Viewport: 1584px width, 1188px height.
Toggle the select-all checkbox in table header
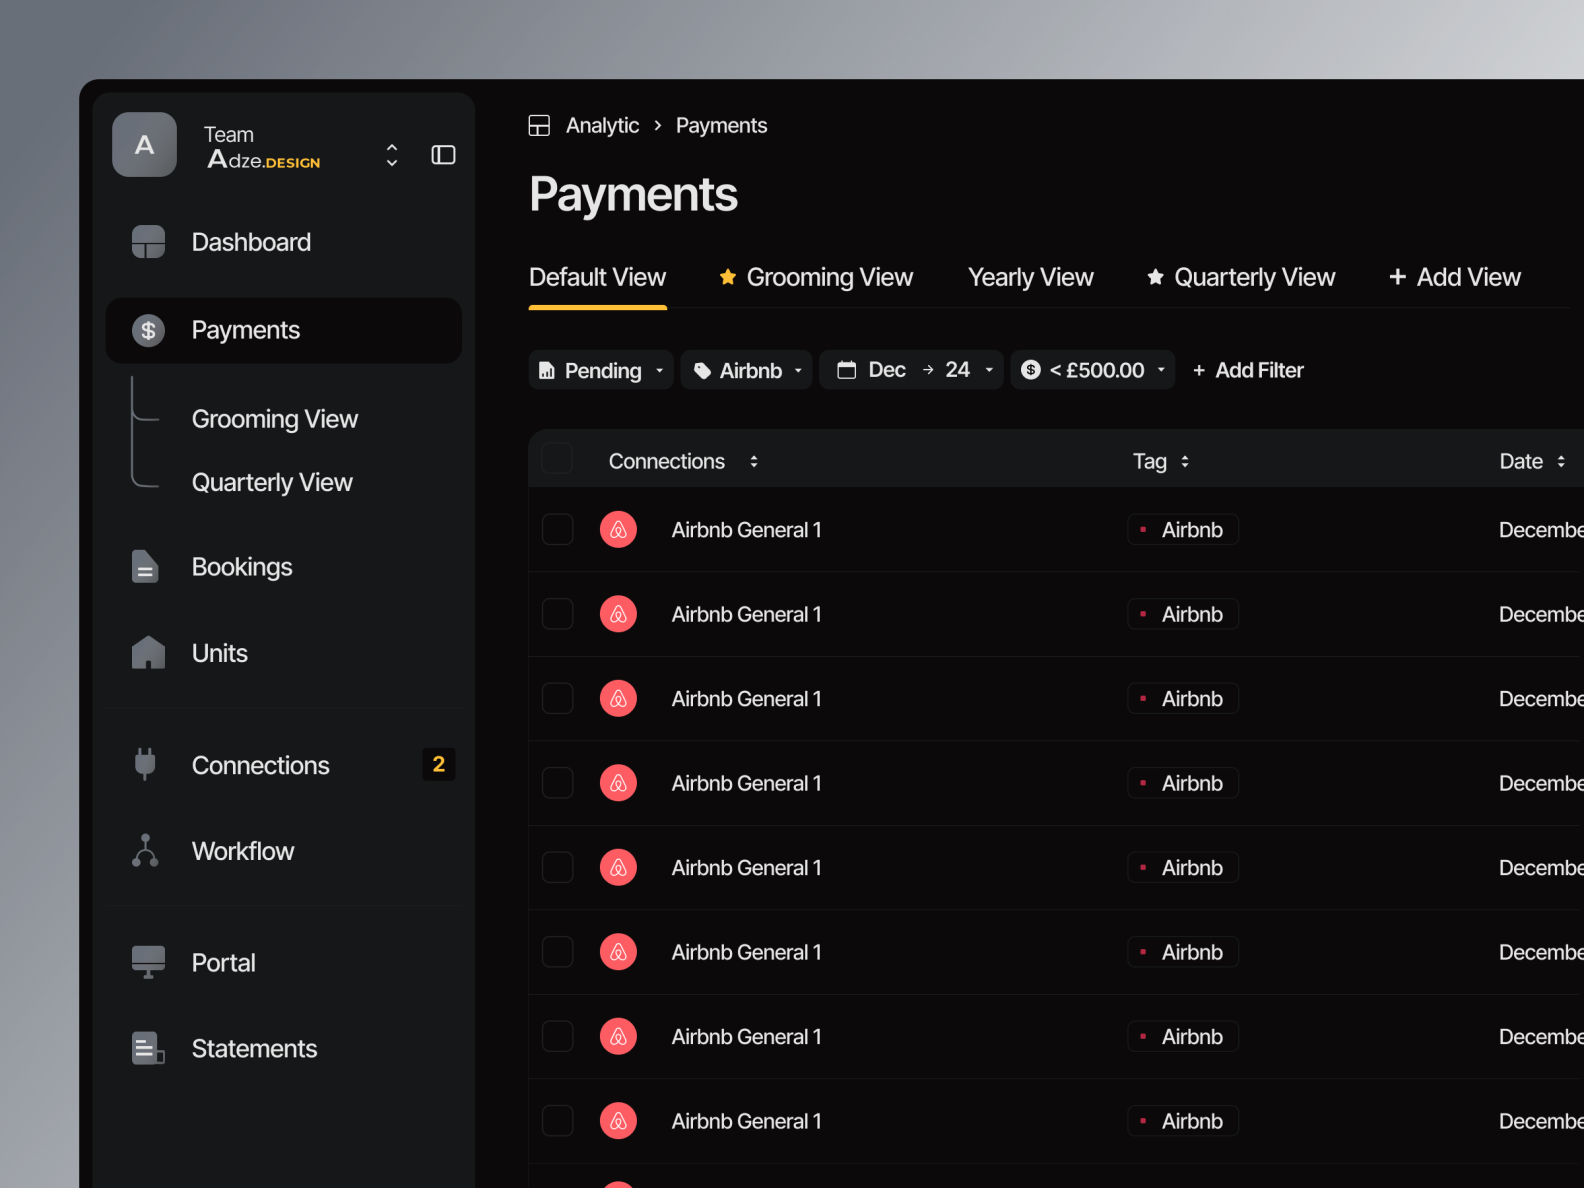557,460
